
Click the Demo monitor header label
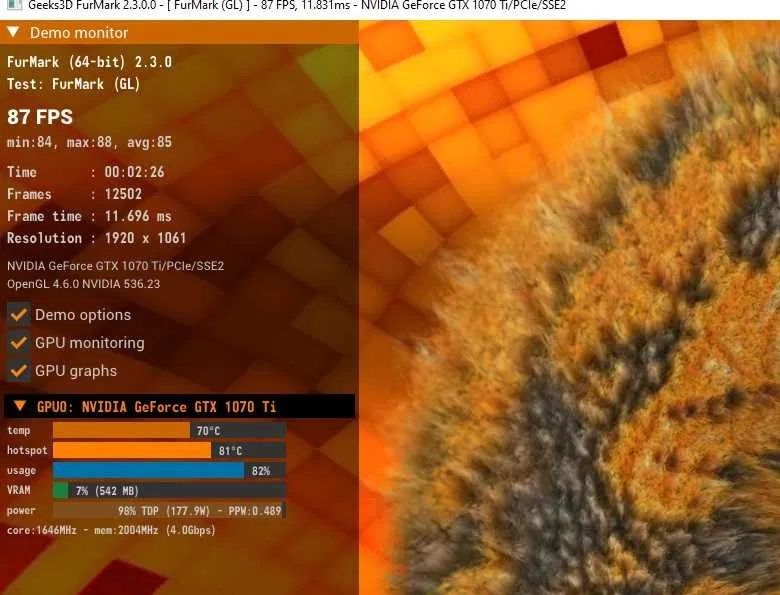(78, 32)
